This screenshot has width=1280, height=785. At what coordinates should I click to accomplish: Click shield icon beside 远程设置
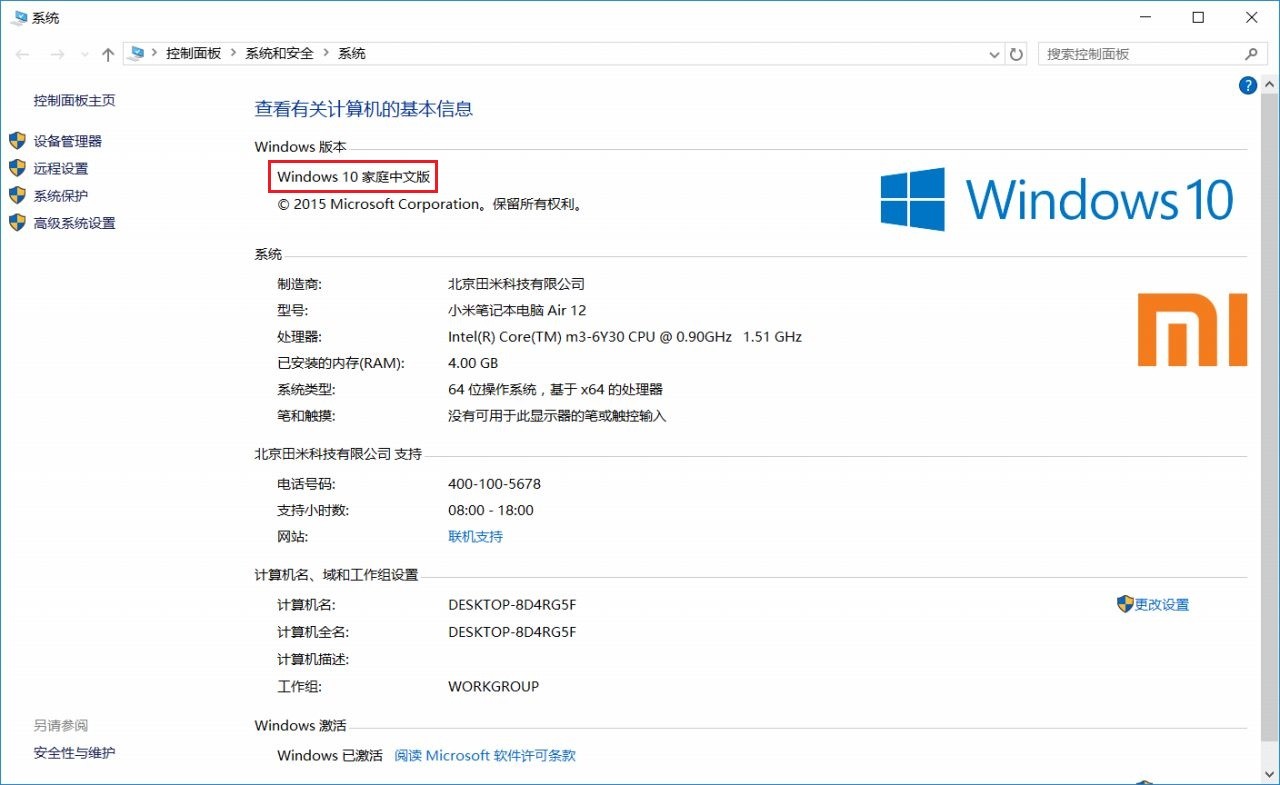[17, 168]
